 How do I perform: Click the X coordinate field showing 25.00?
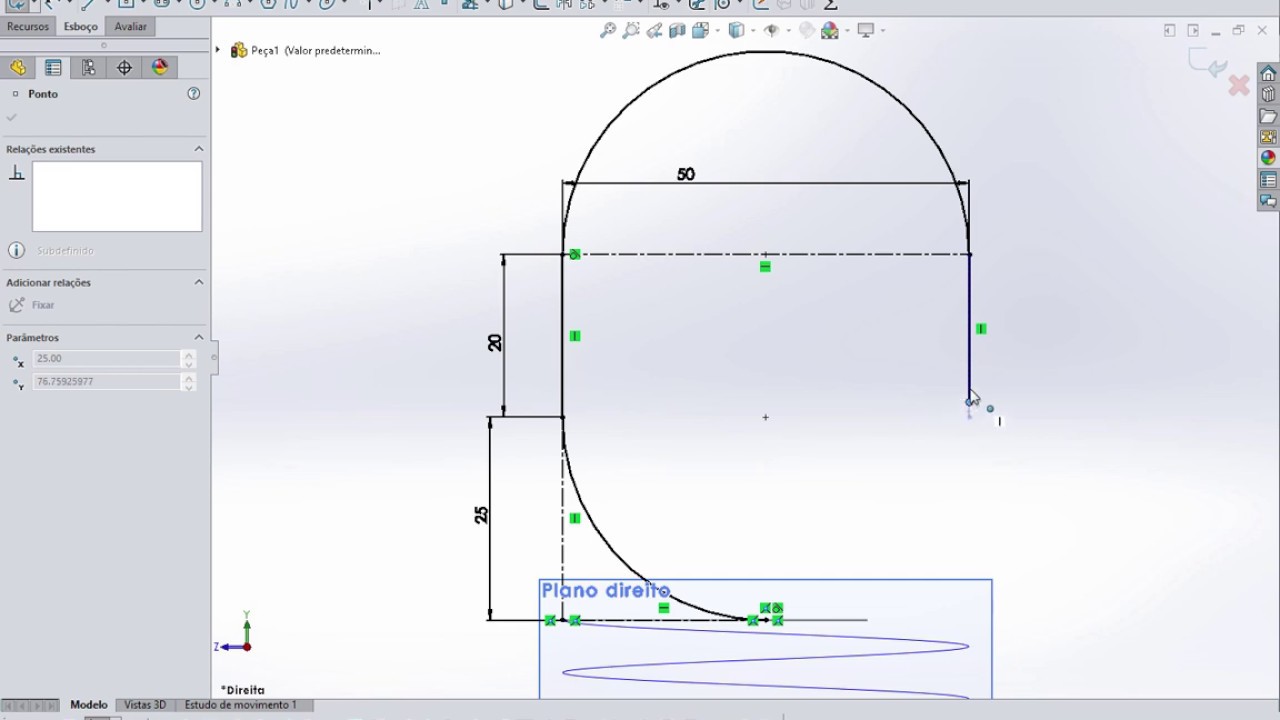coord(107,358)
